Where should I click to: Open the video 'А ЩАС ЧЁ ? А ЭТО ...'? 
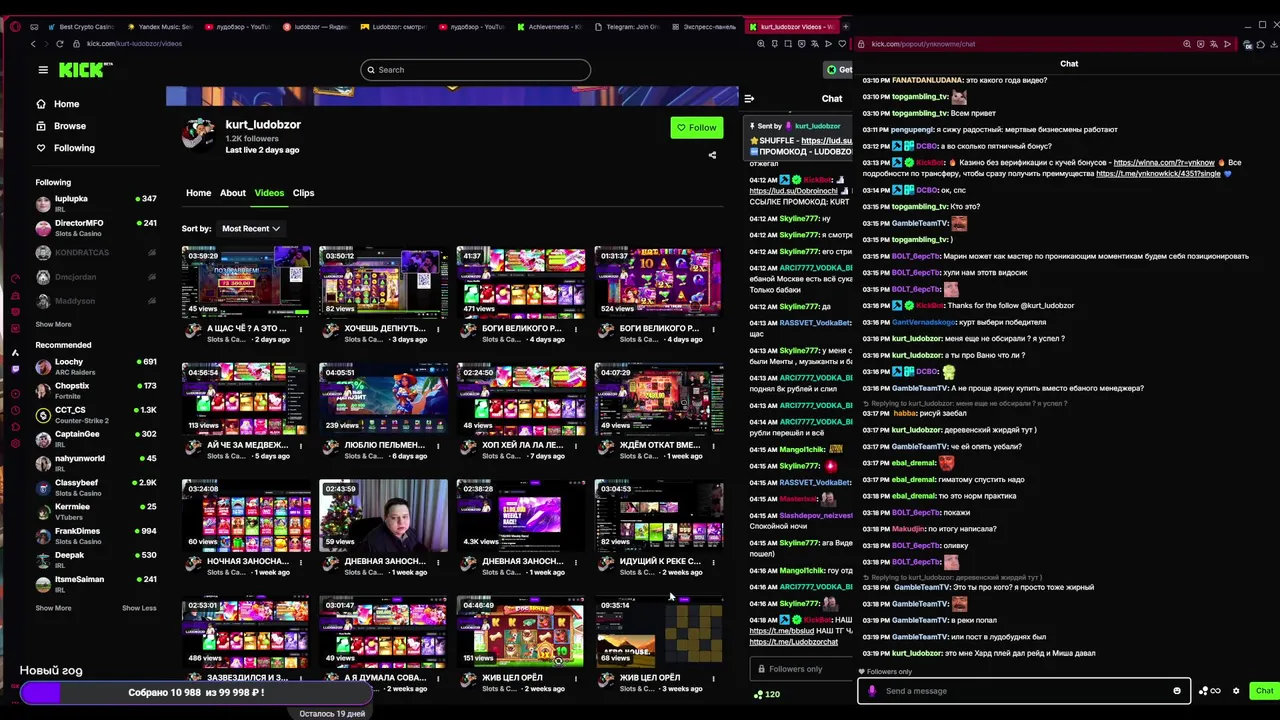point(246,281)
